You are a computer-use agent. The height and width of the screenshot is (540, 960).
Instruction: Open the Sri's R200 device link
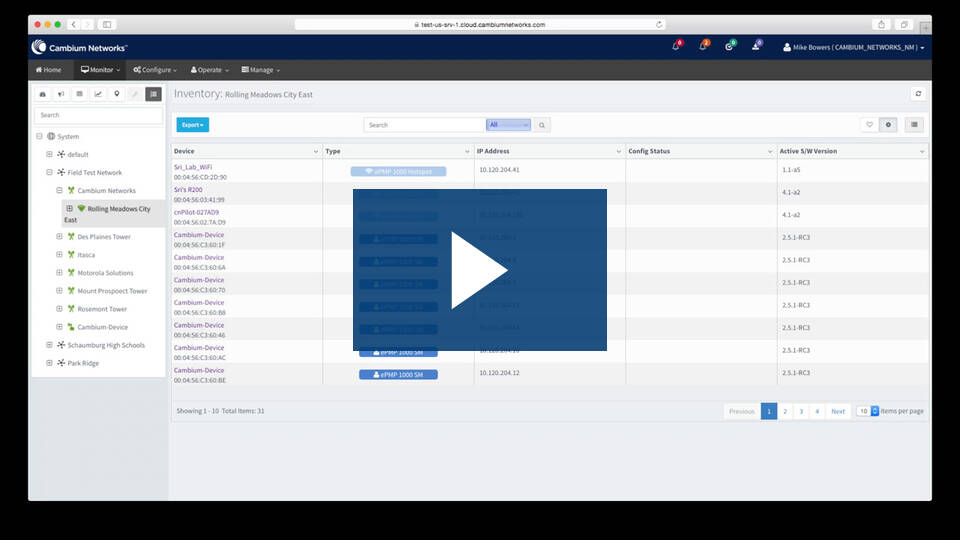click(188, 190)
